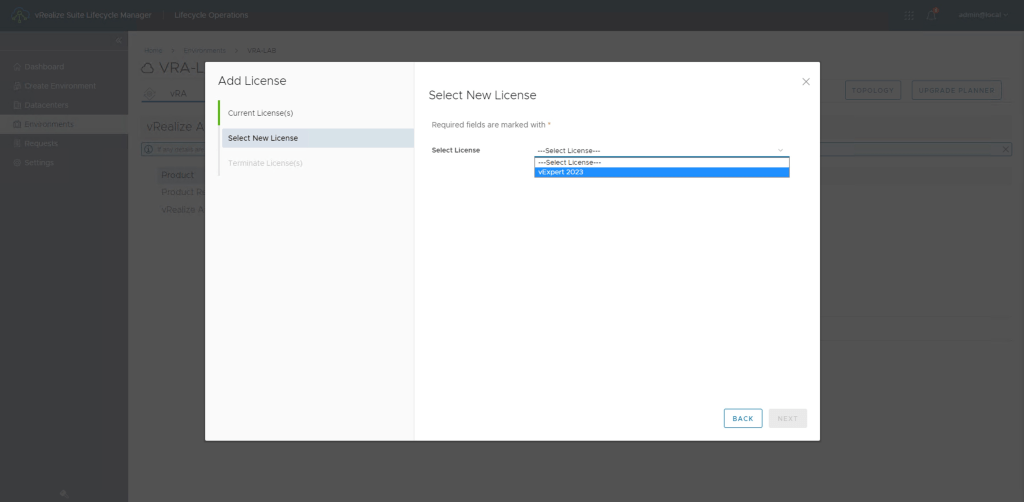Open Environments in the sidebar
1024x502 pixels.
(x=49, y=124)
